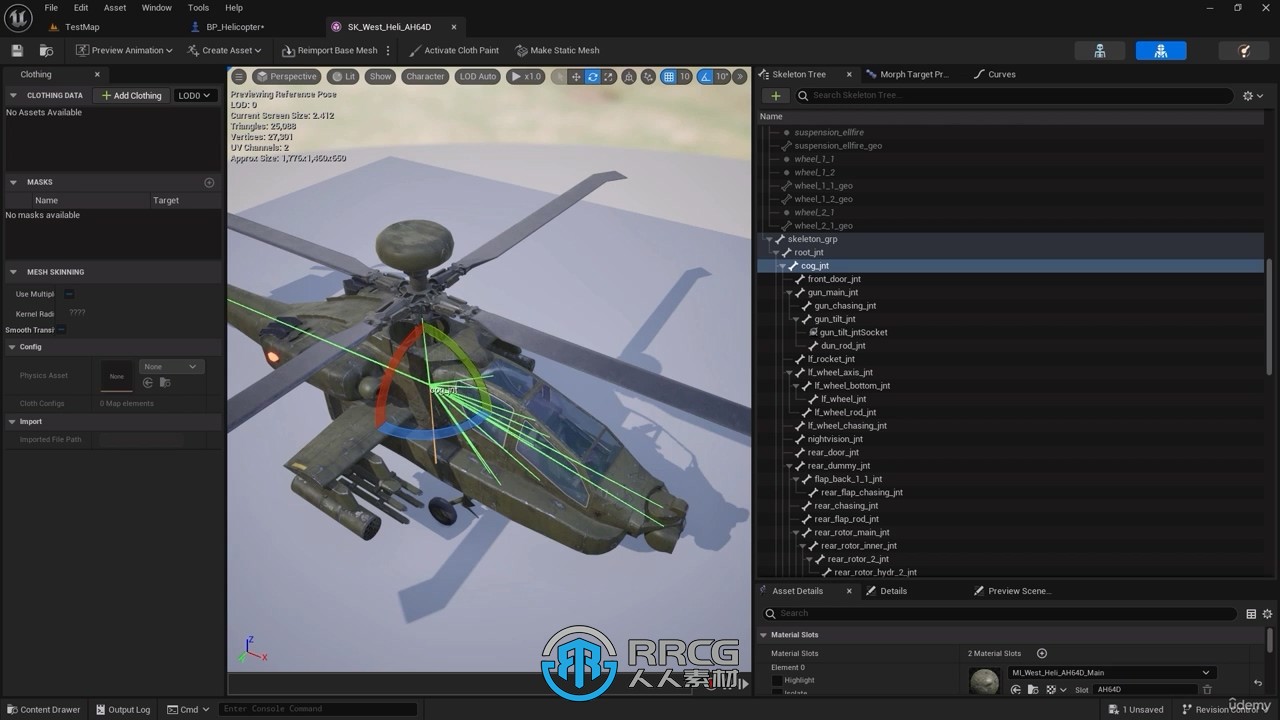
Task: Switch to BP_Helicopter tab
Action: click(x=235, y=27)
